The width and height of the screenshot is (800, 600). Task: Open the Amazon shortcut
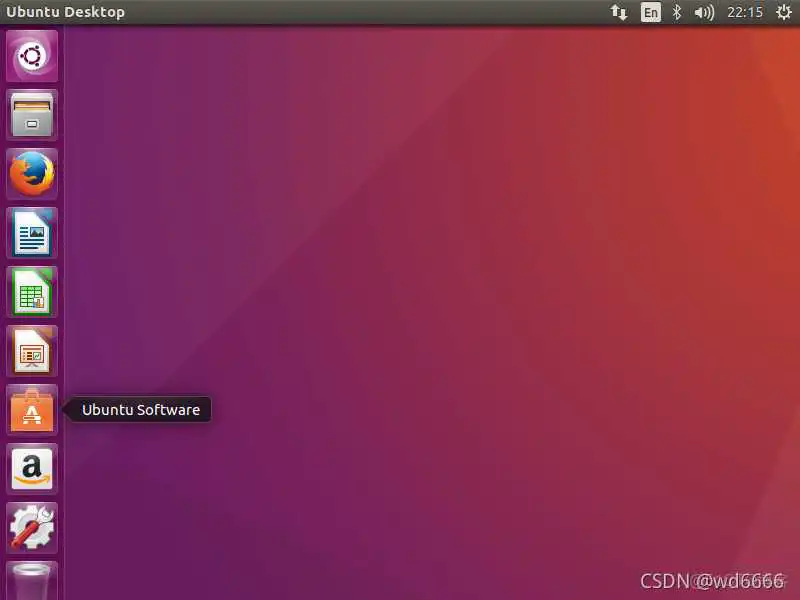(31, 469)
